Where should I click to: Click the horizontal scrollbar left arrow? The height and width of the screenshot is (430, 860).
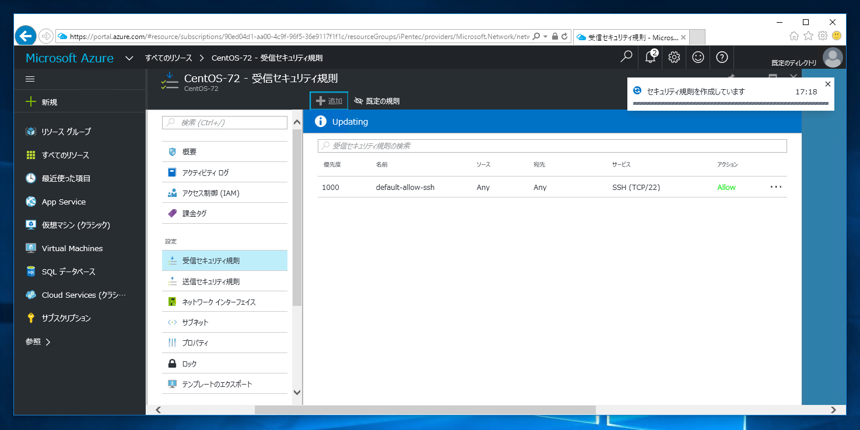(x=158, y=410)
